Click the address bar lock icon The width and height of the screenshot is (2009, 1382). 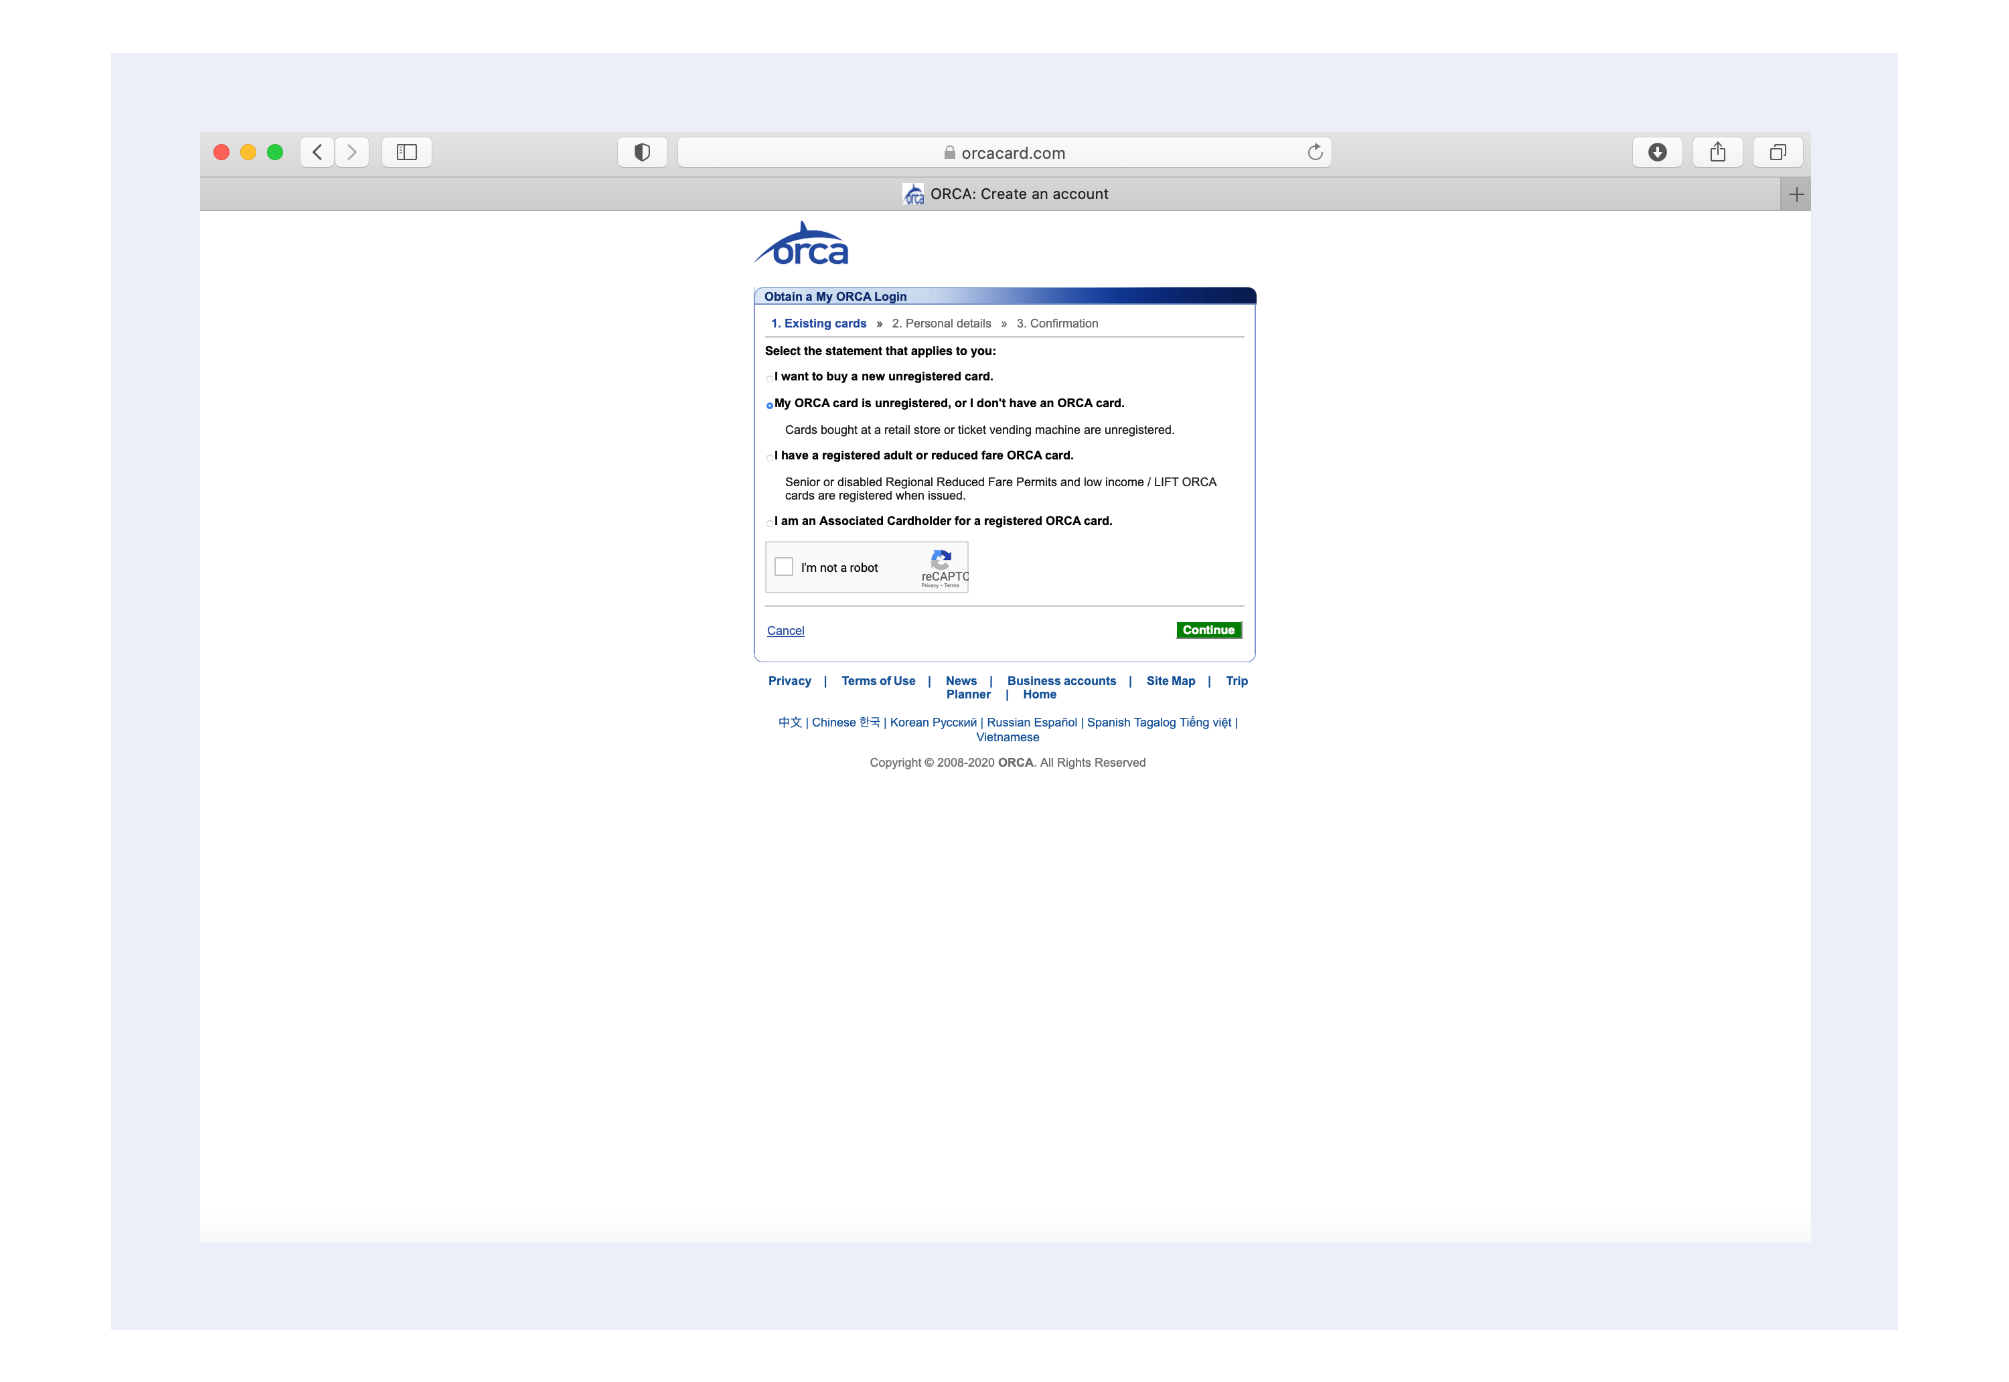pos(950,153)
